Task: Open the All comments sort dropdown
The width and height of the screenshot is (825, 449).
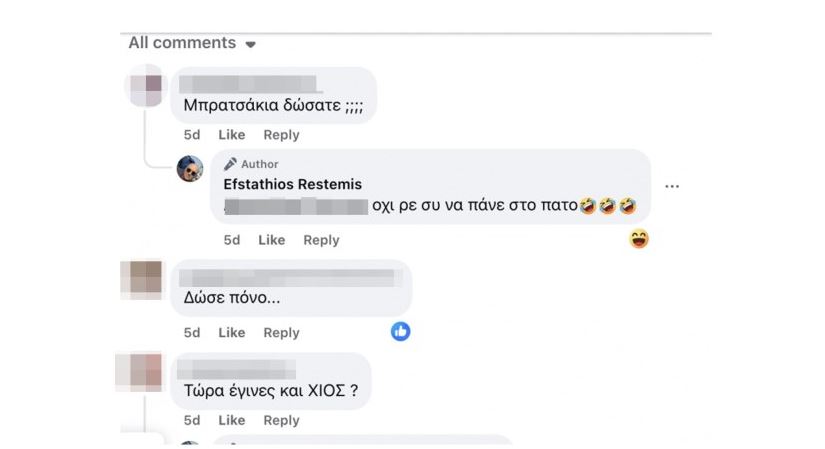Action: tap(250, 44)
